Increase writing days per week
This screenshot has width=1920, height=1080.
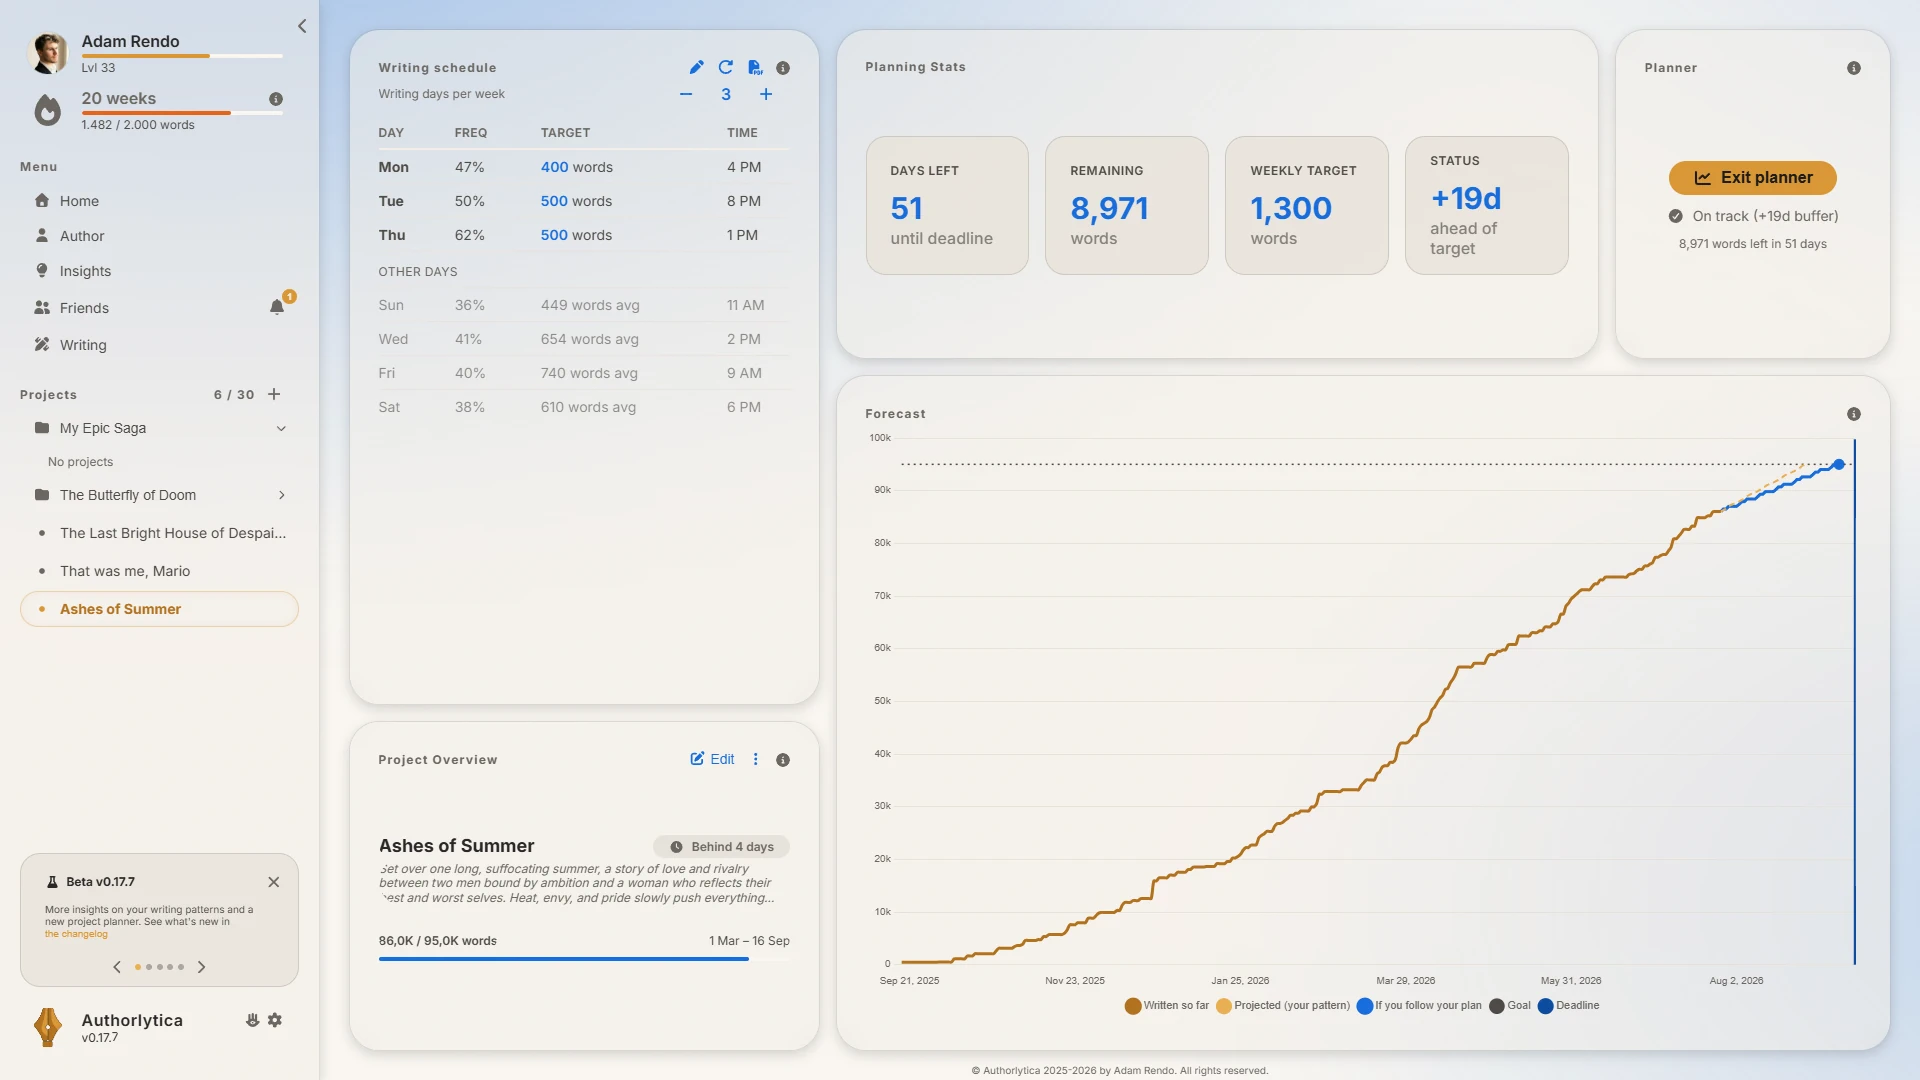[x=766, y=94]
